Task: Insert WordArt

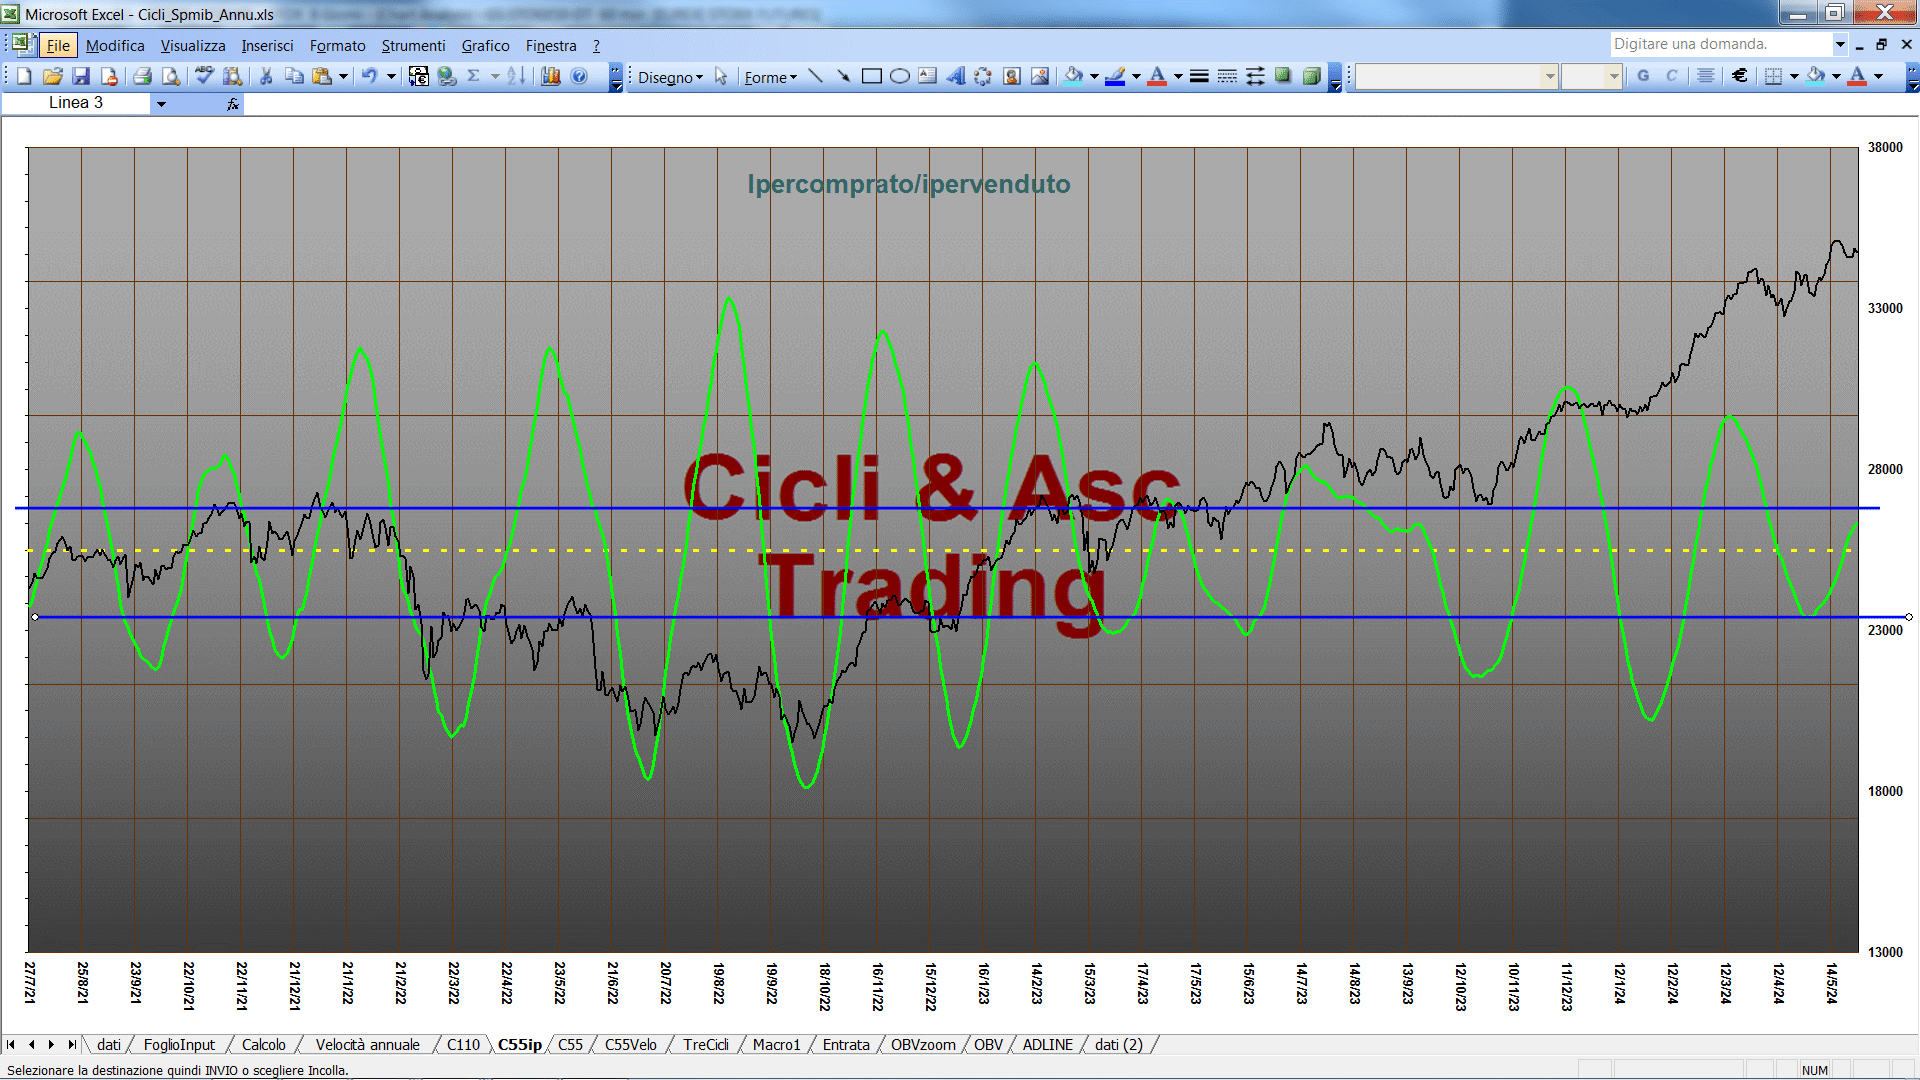Action: coord(955,76)
